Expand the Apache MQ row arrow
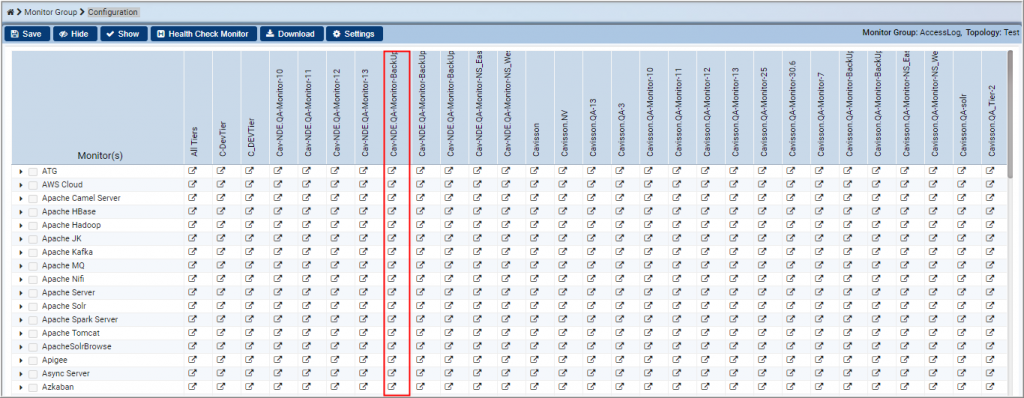1024x398 pixels. [21, 266]
